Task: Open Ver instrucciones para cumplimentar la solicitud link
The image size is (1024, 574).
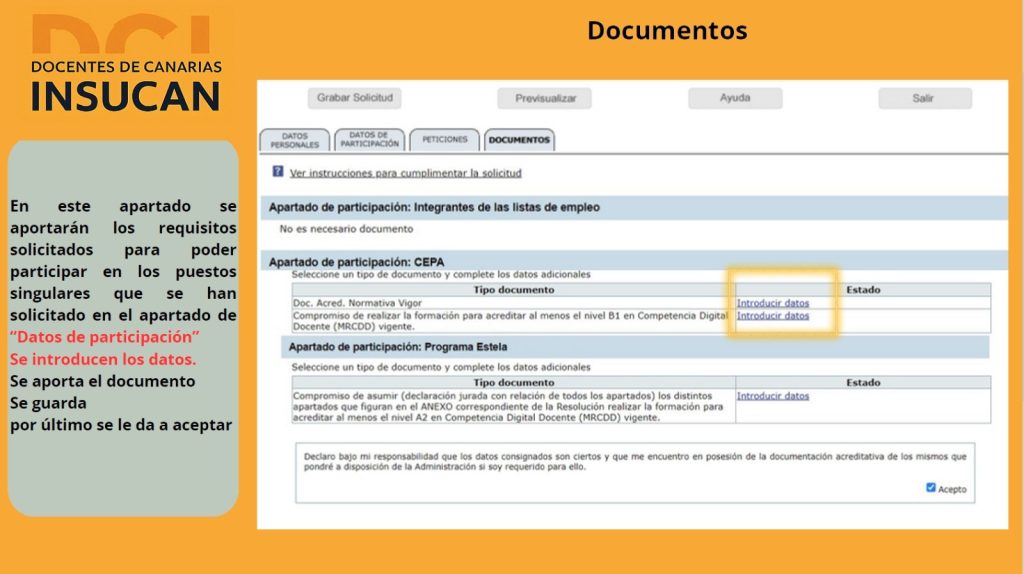Action: click(405, 173)
